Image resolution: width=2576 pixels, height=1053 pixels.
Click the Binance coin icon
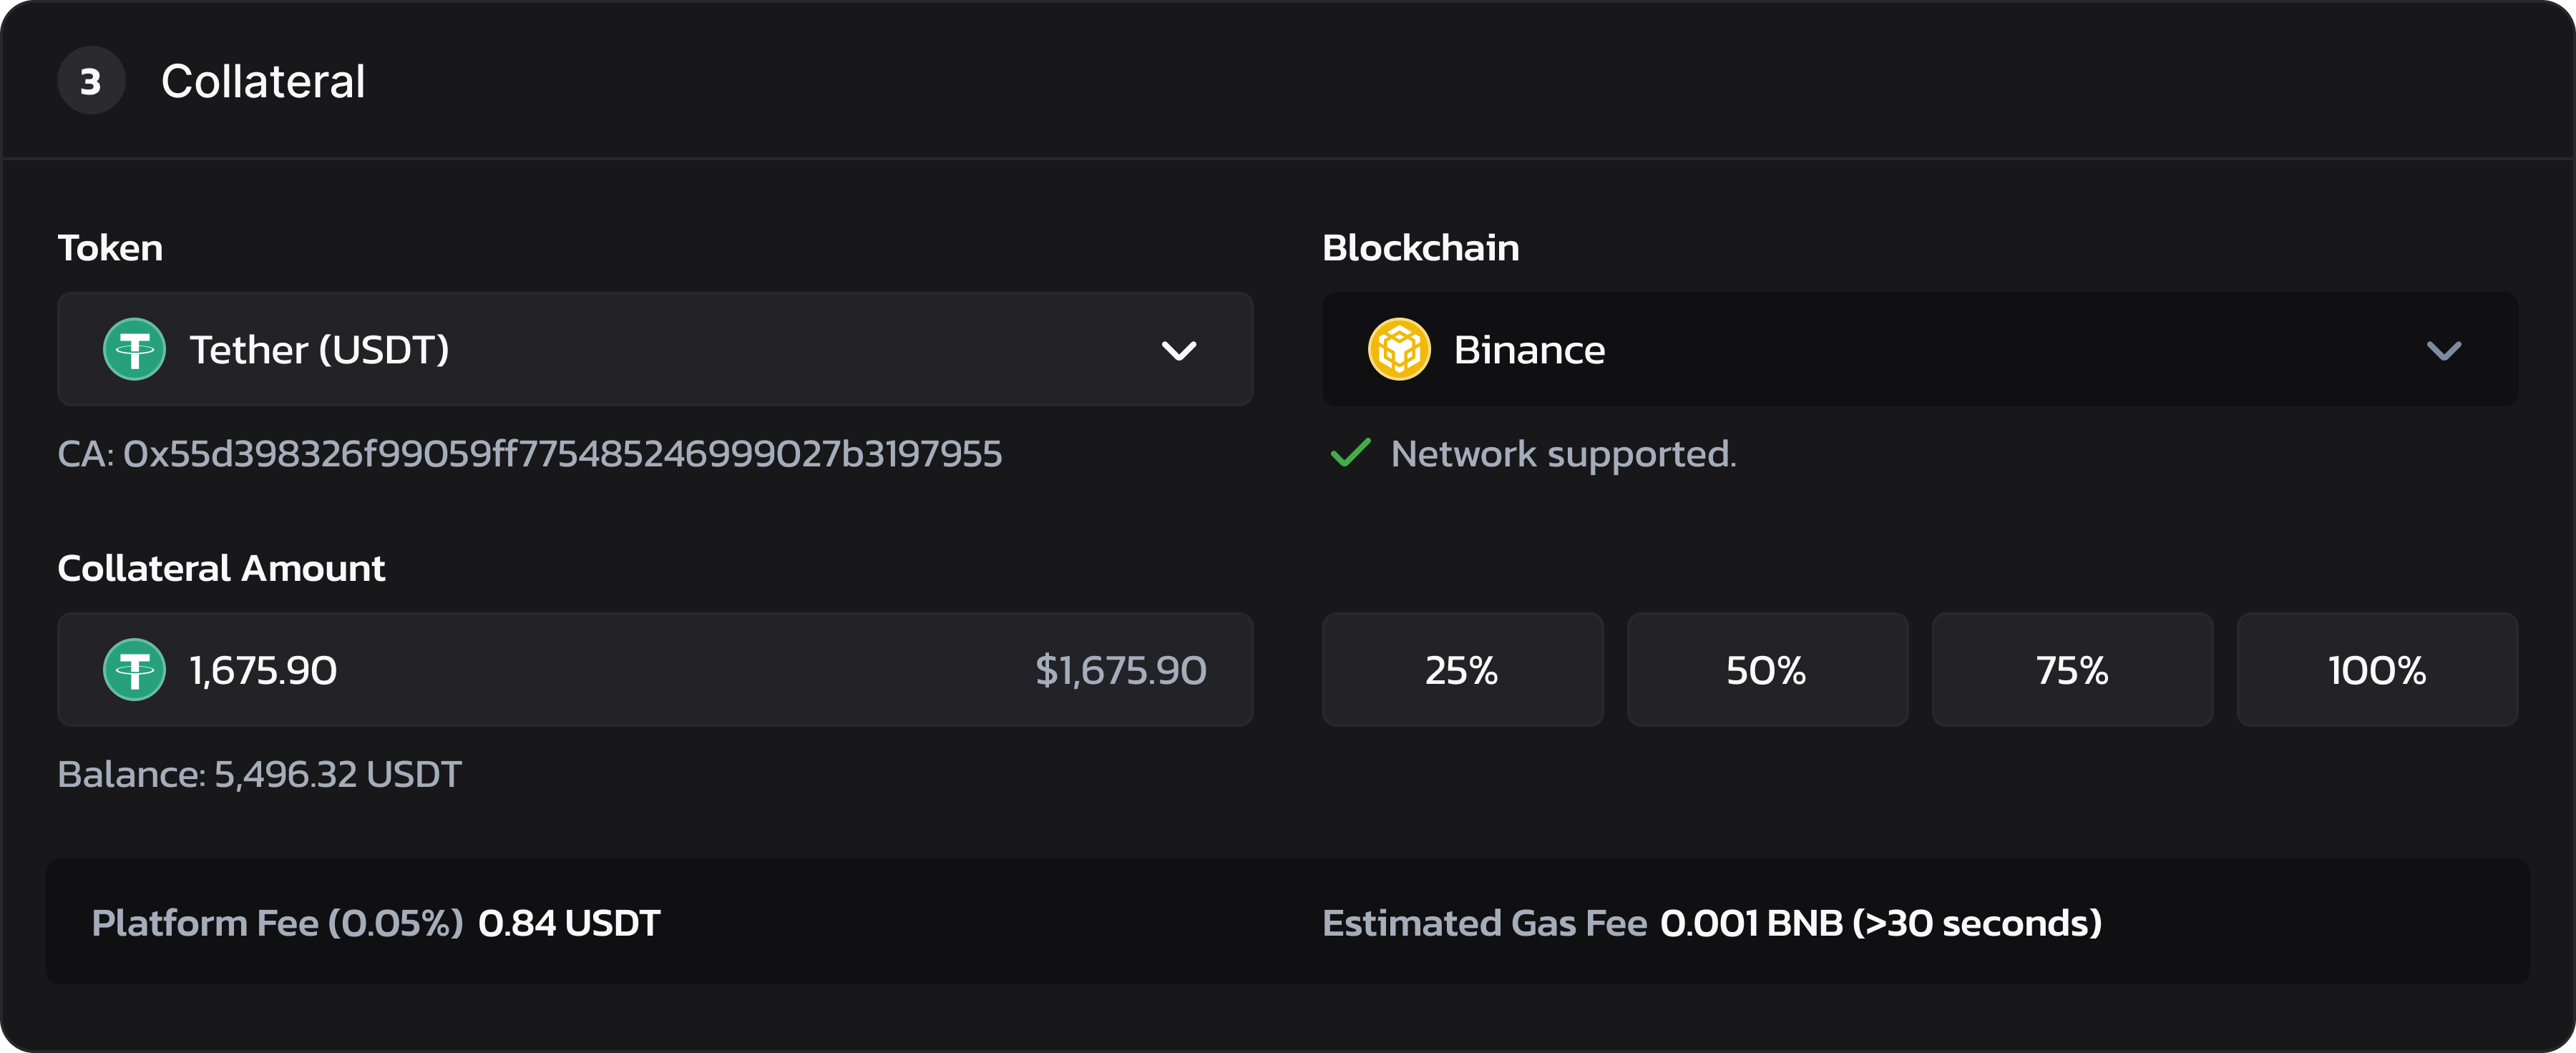(1399, 350)
